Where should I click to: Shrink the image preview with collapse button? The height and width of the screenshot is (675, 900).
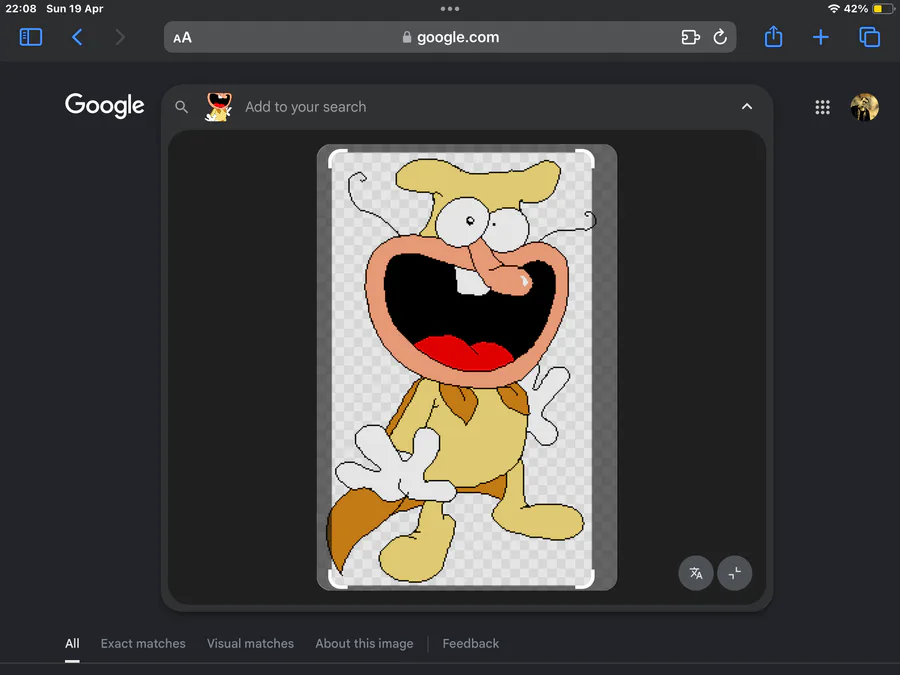click(735, 573)
